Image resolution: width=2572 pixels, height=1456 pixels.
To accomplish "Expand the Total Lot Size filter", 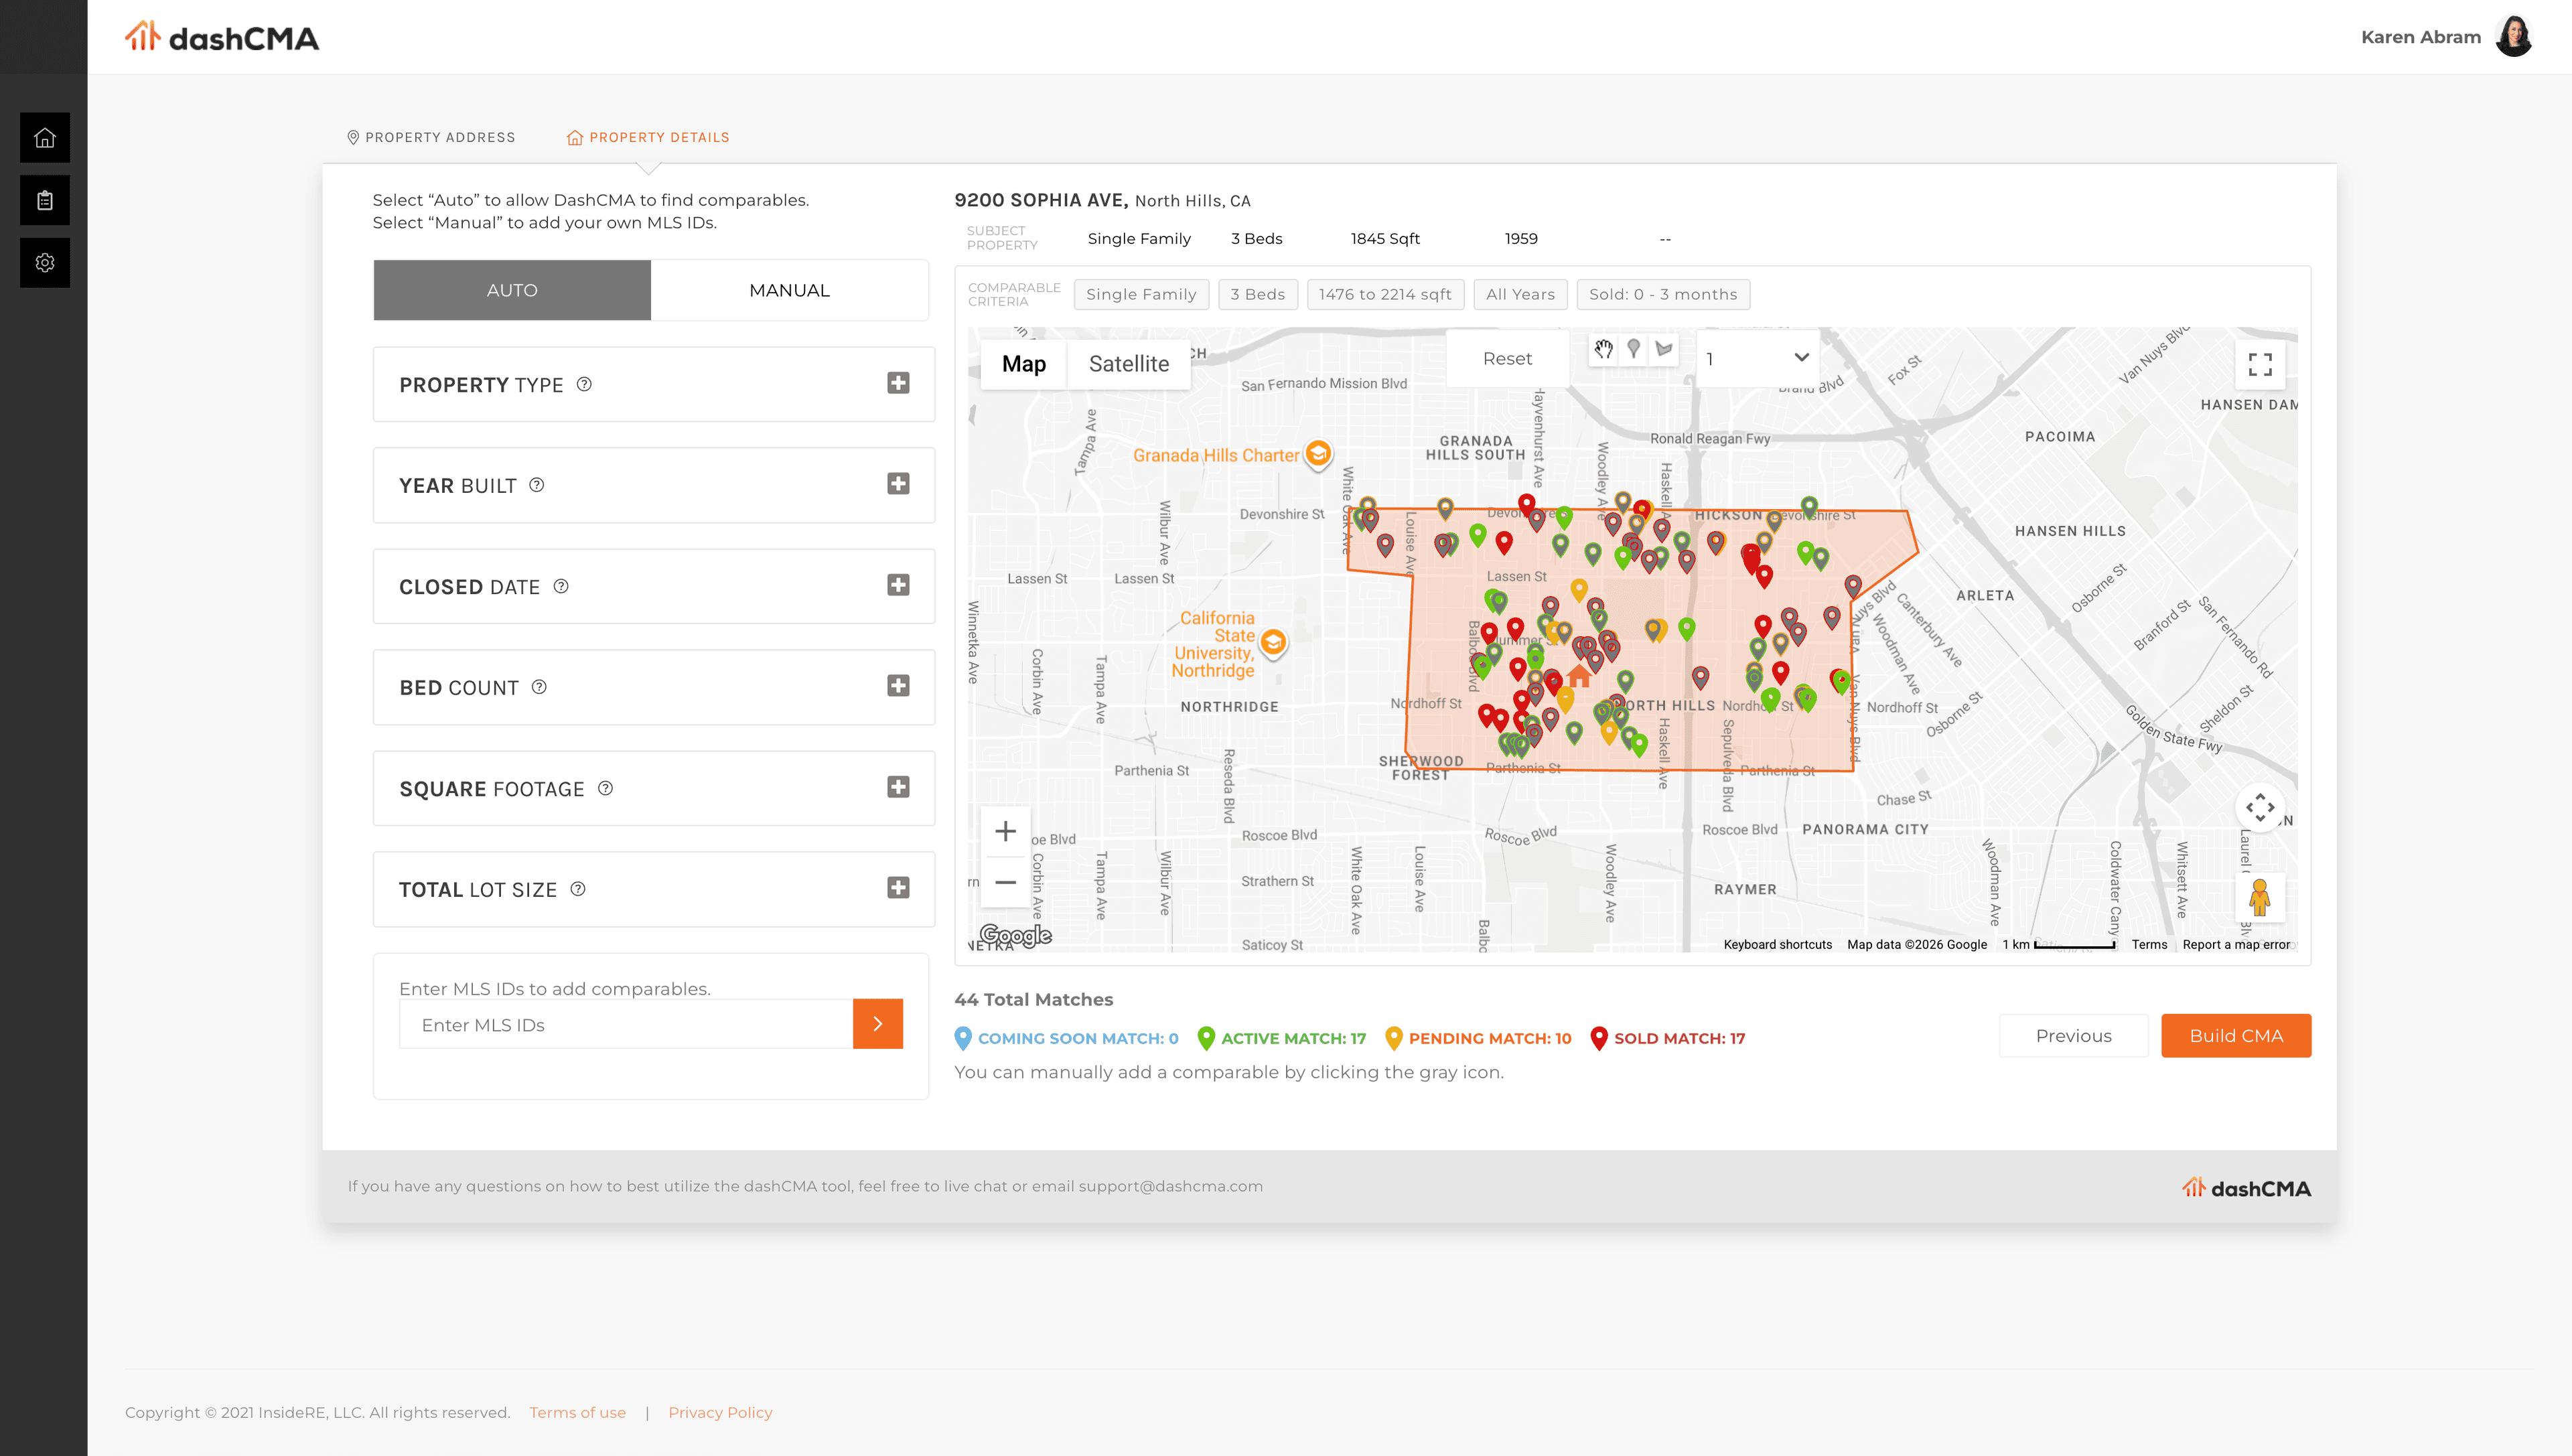I will tap(898, 888).
